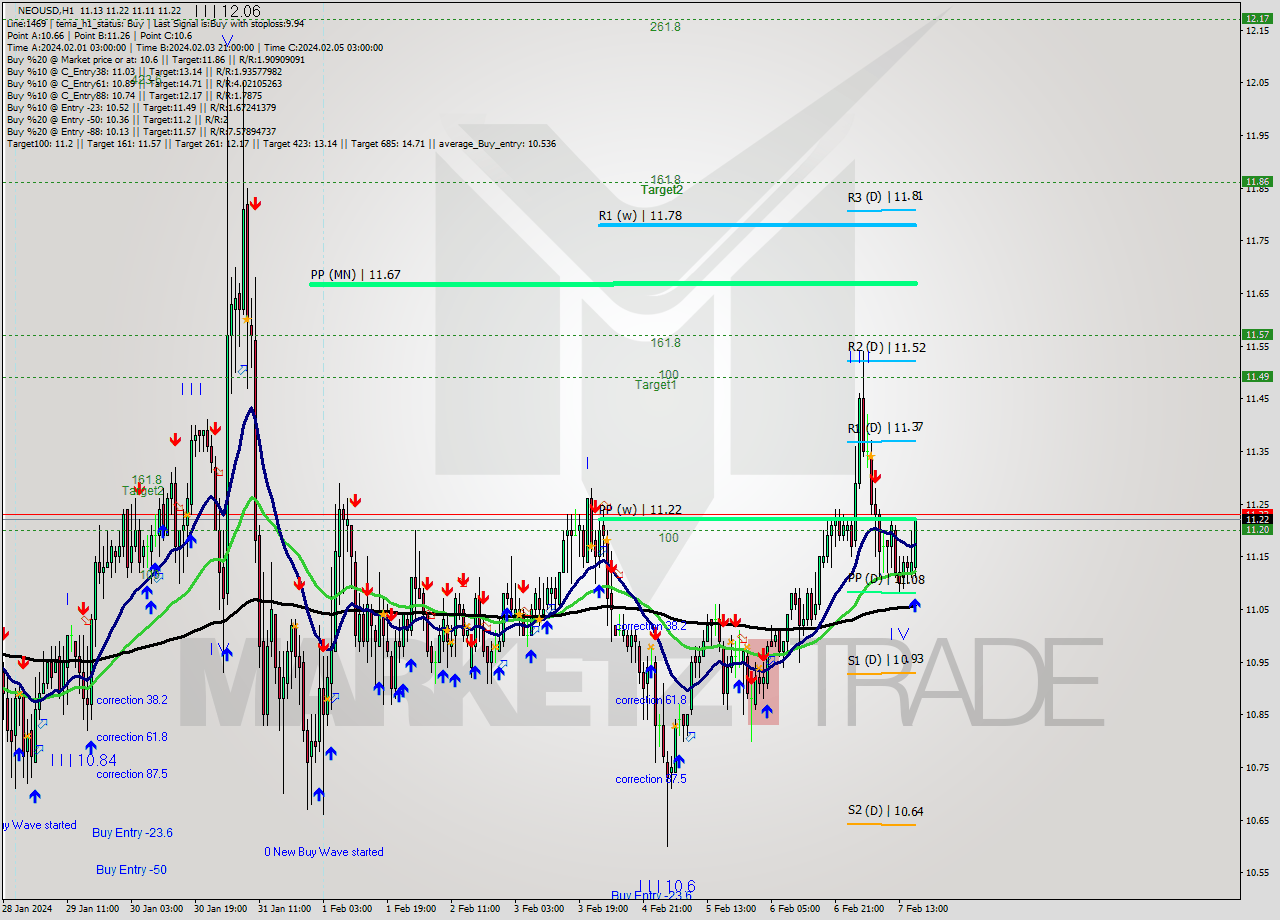Viewport: 1280px width, 920px height.
Task: Click the '28 Jan 2024' date label
Action: (x=27, y=909)
